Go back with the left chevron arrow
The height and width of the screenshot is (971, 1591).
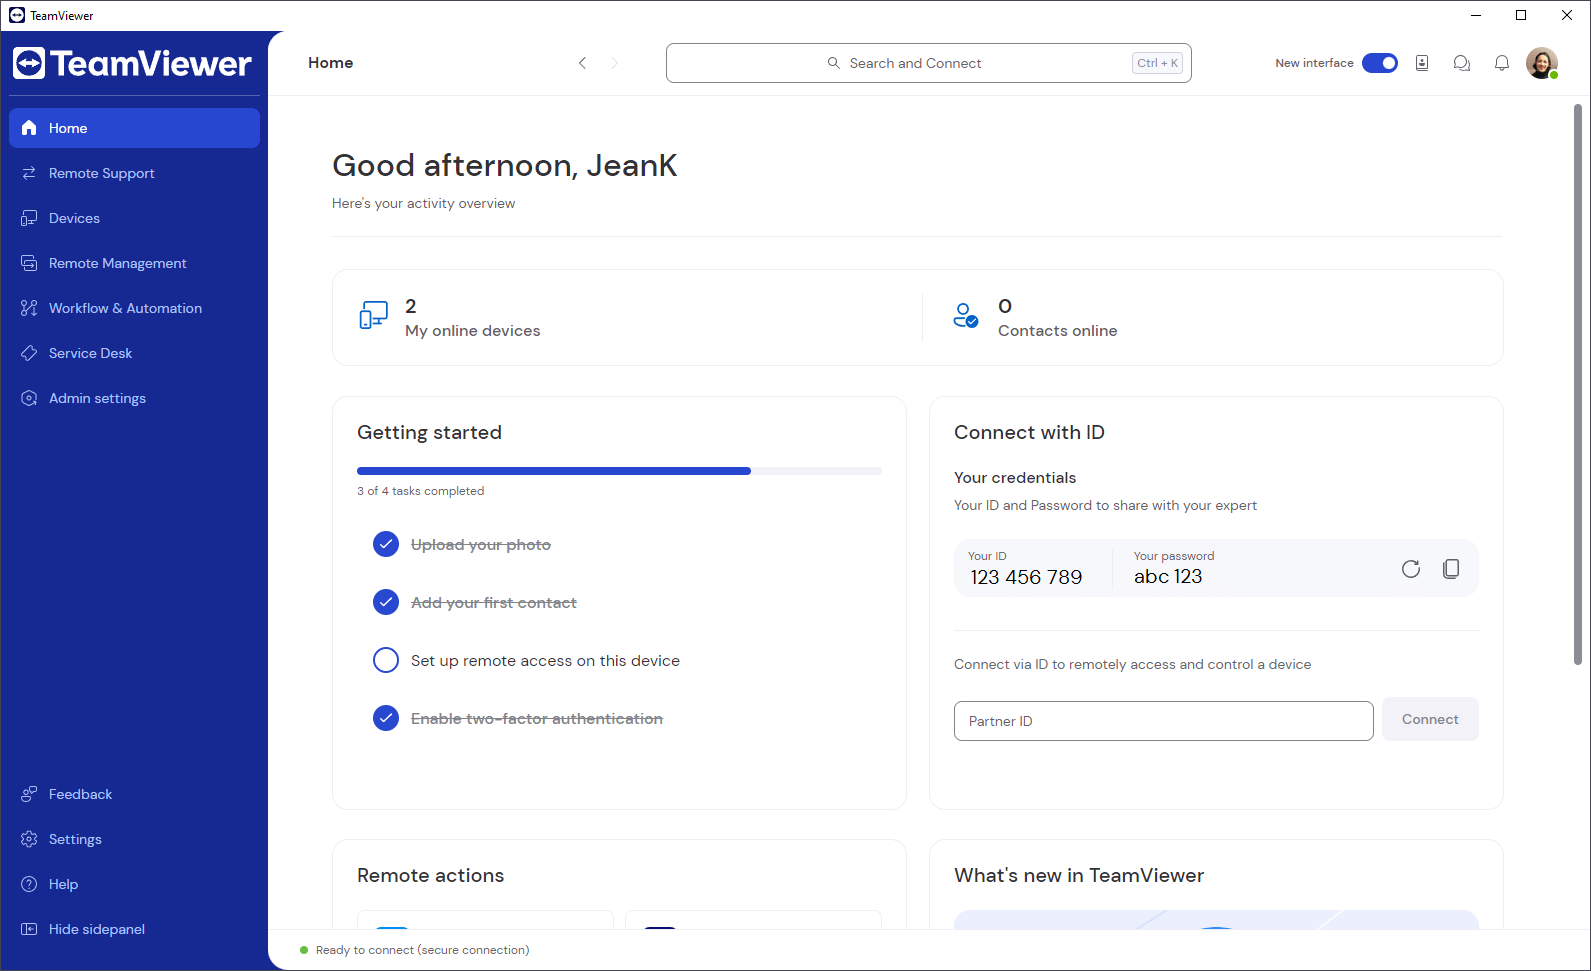pos(582,63)
